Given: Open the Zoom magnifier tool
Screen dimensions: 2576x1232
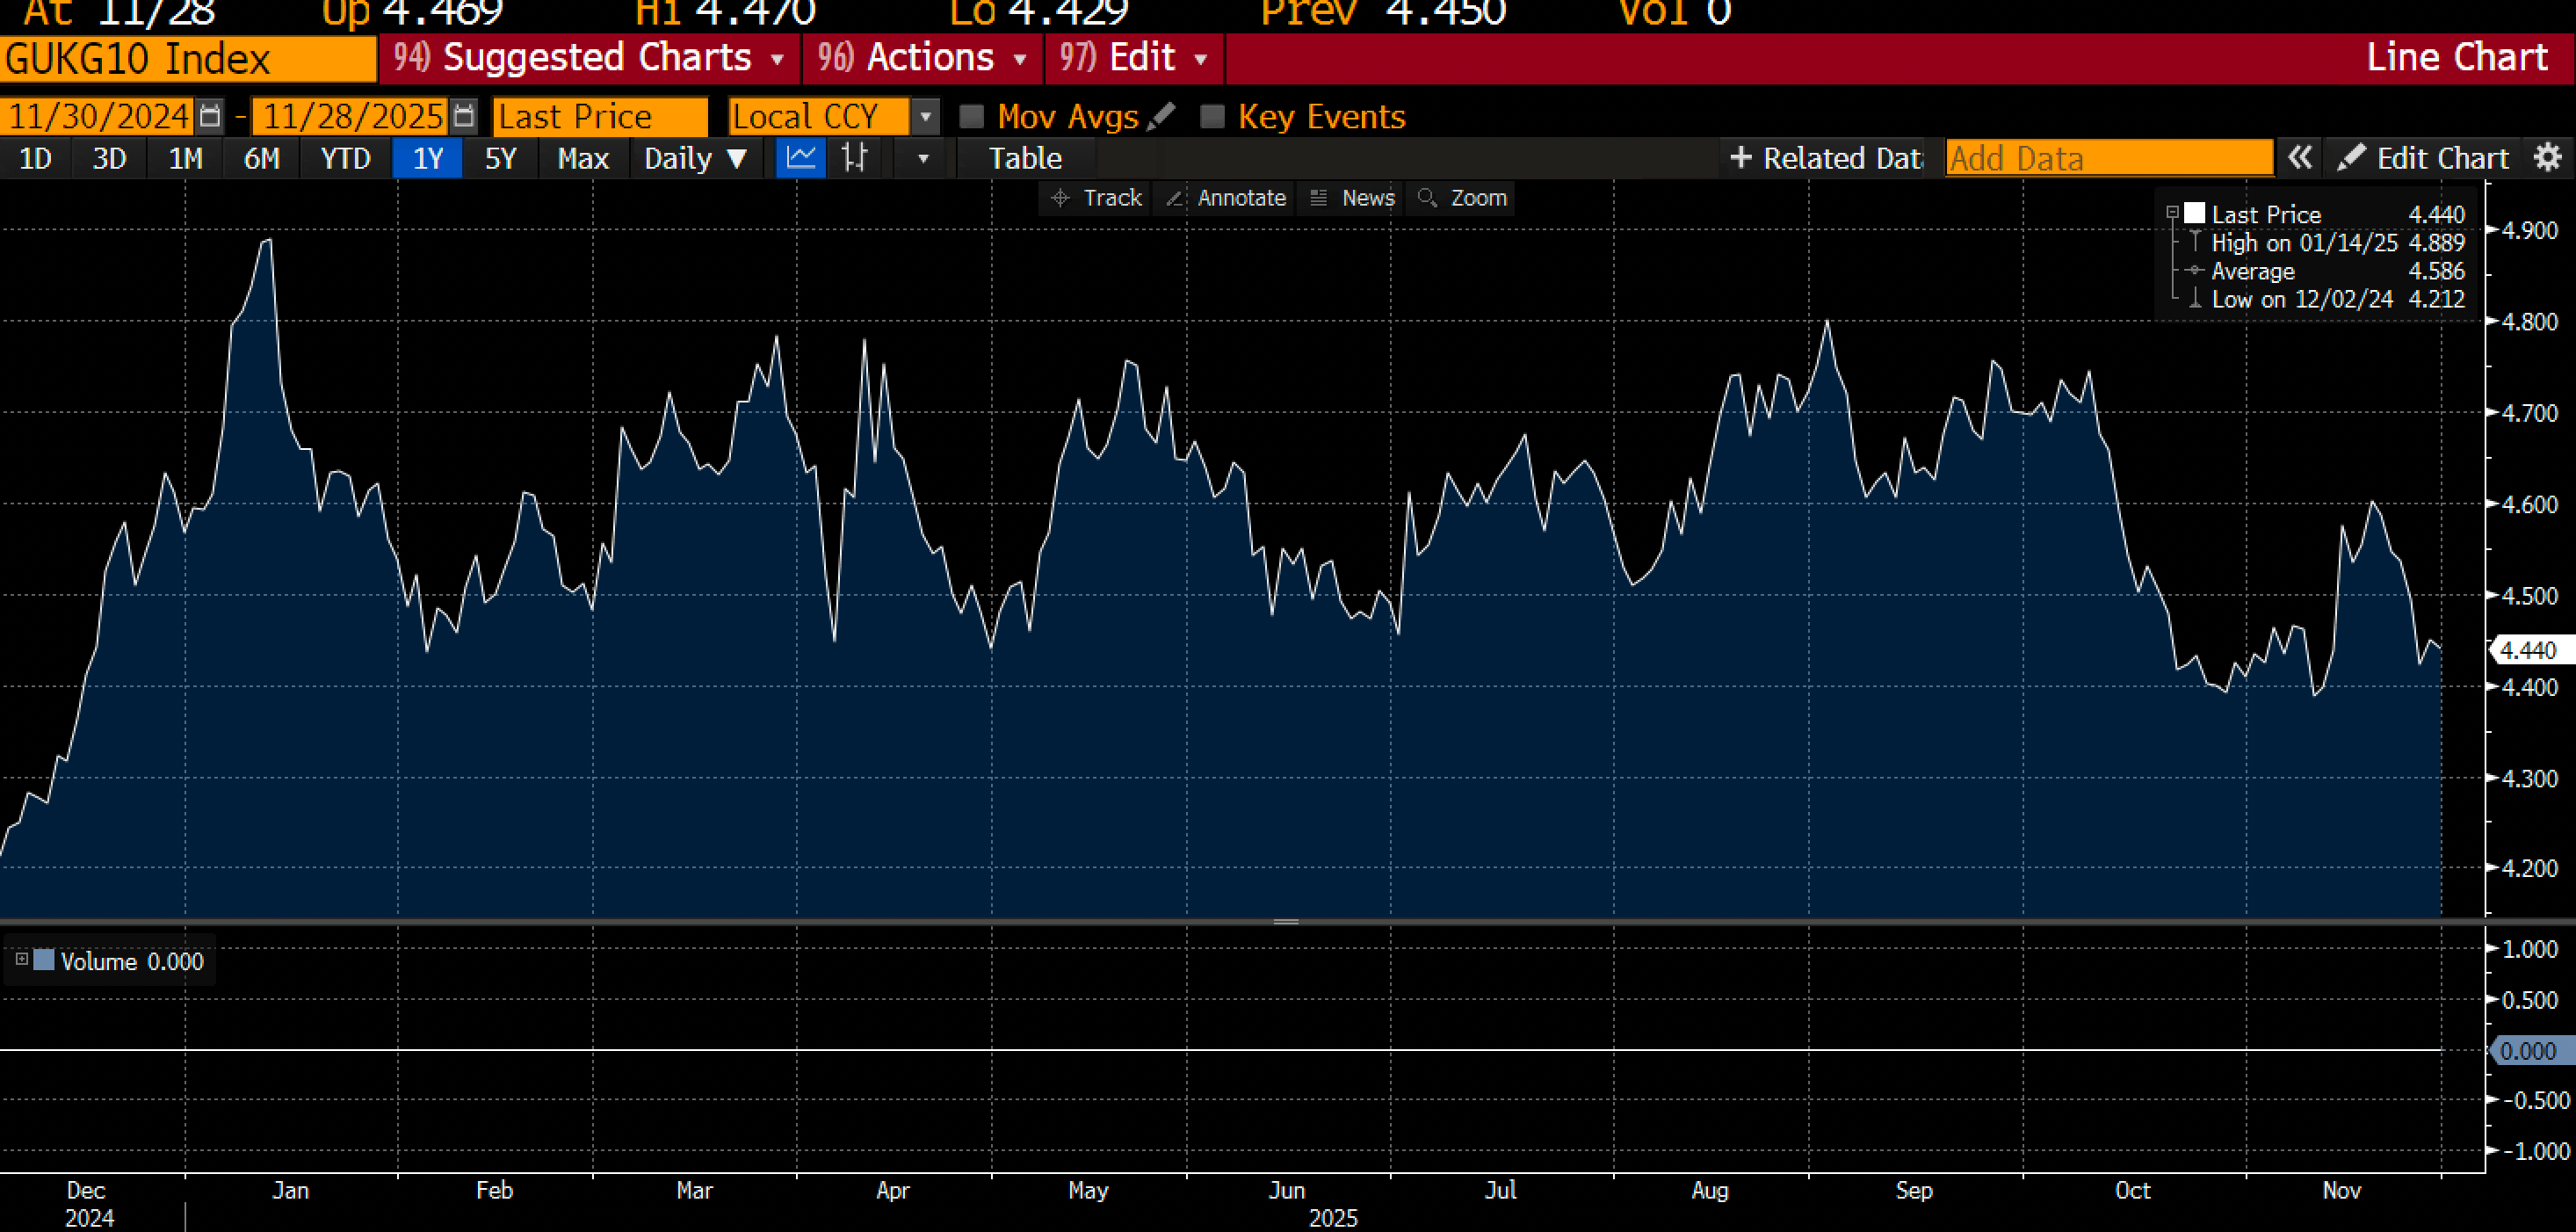Looking at the screenshot, I should pos(1463,198).
